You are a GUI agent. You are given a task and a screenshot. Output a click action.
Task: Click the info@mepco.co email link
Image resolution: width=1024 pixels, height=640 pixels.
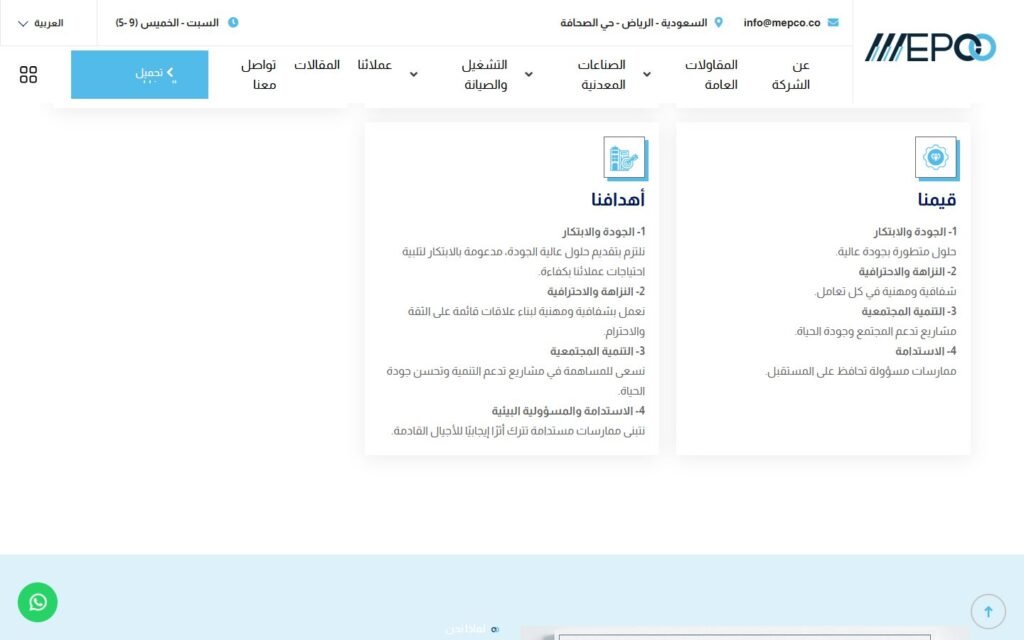pyautogui.click(x=782, y=23)
